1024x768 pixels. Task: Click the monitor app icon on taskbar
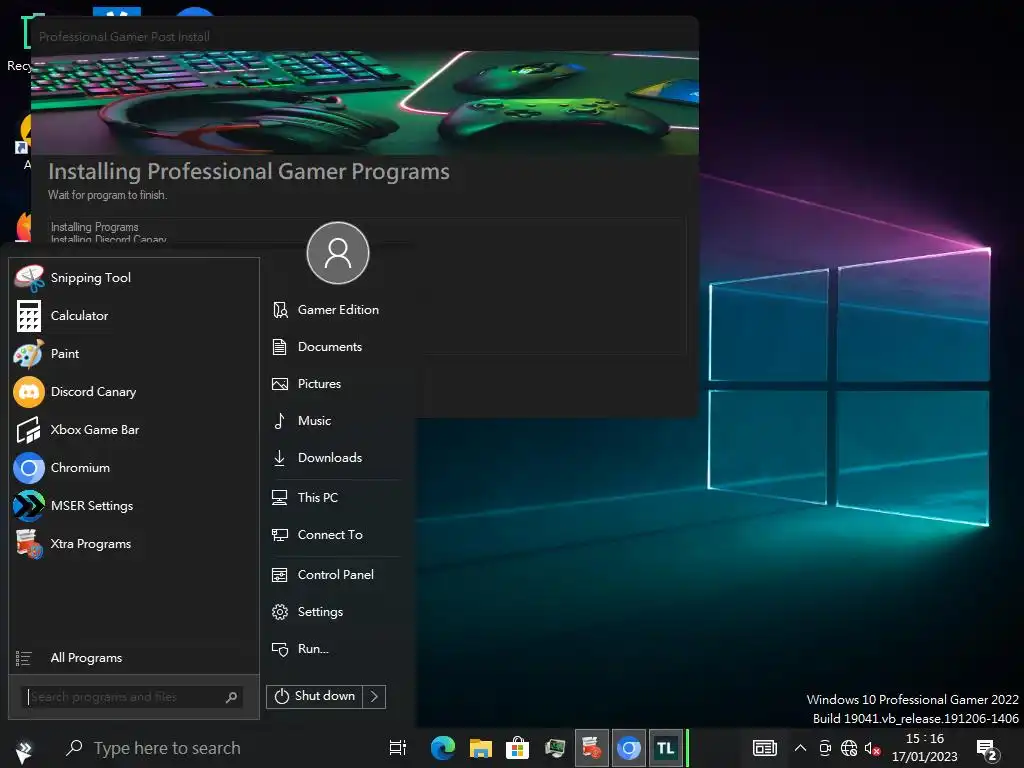pyautogui.click(x=555, y=748)
